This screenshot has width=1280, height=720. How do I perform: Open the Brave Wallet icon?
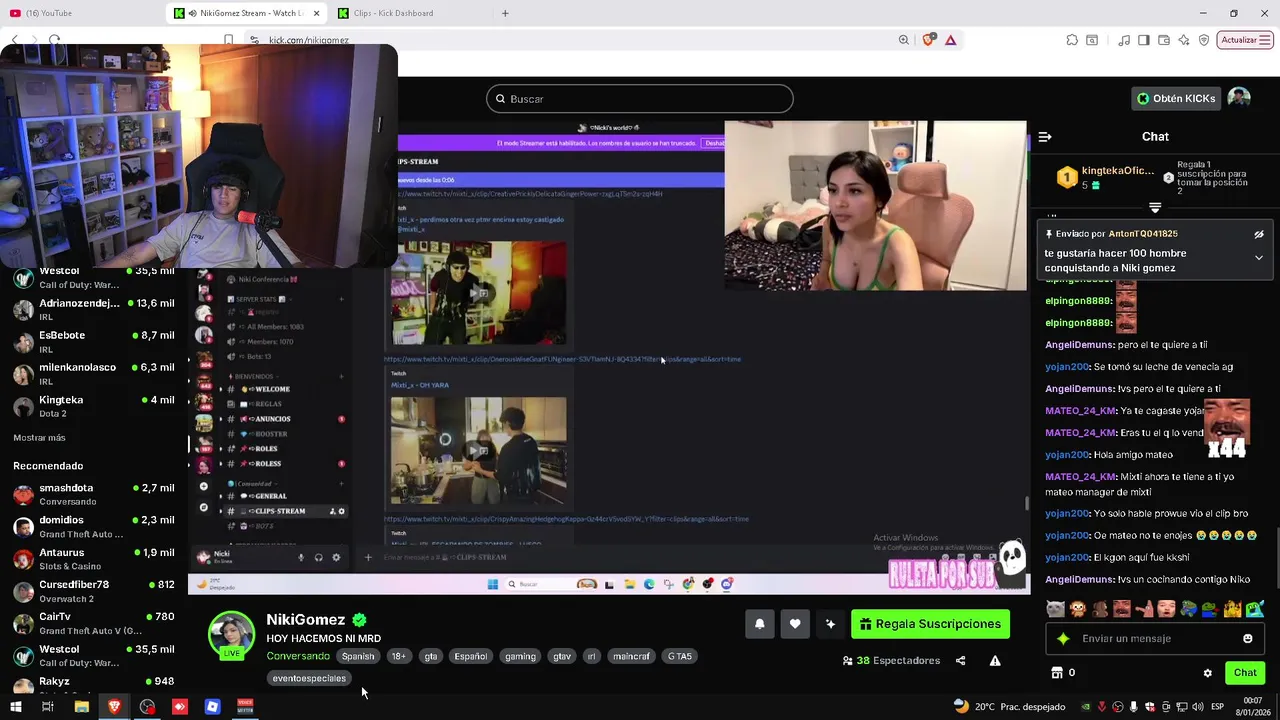(x=1164, y=40)
